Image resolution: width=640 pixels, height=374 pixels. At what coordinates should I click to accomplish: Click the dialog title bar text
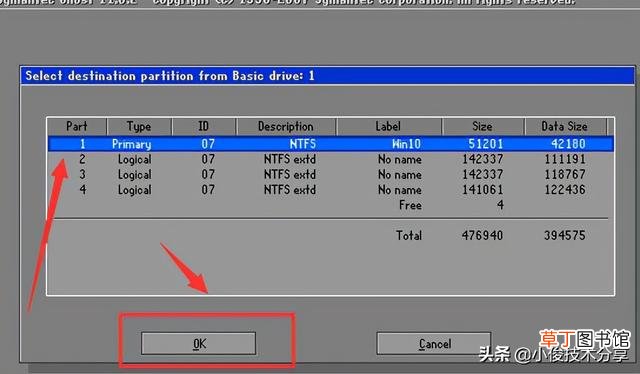coord(170,76)
